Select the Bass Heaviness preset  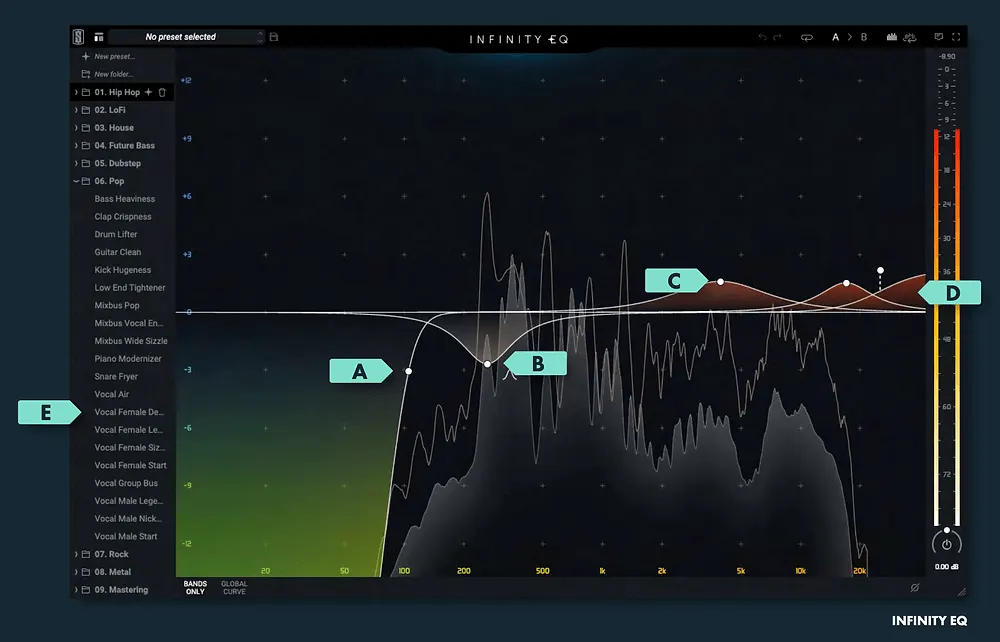(x=124, y=199)
